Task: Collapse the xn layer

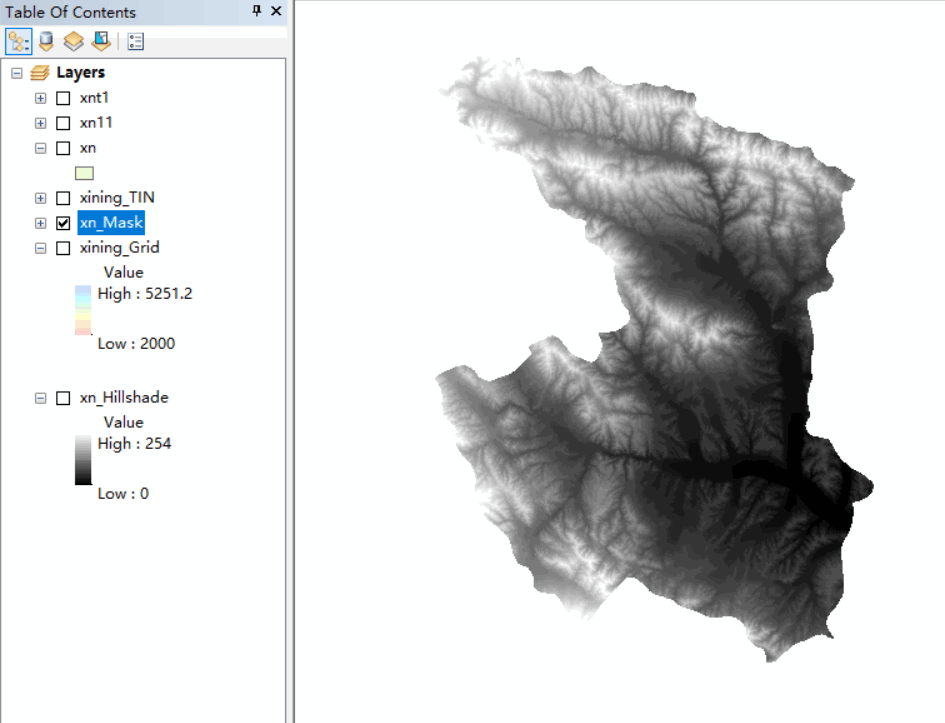Action: (x=40, y=148)
